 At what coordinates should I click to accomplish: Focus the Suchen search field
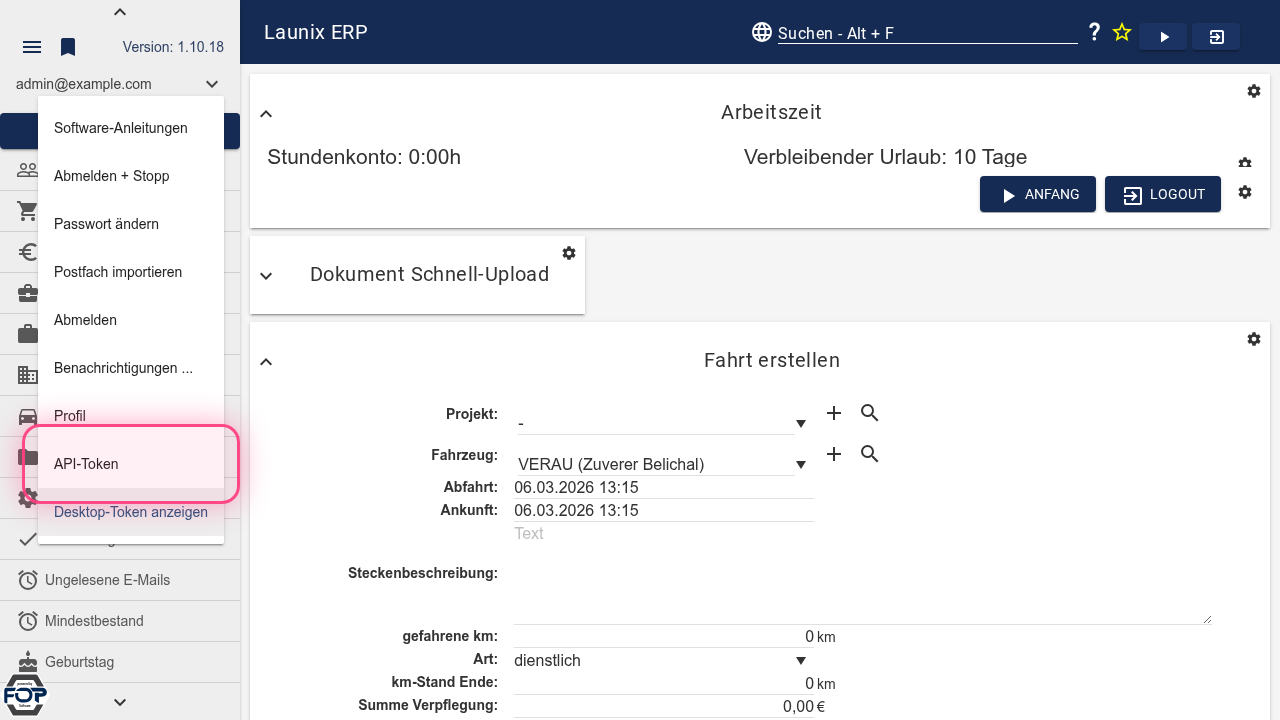click(x=926, y=34)
